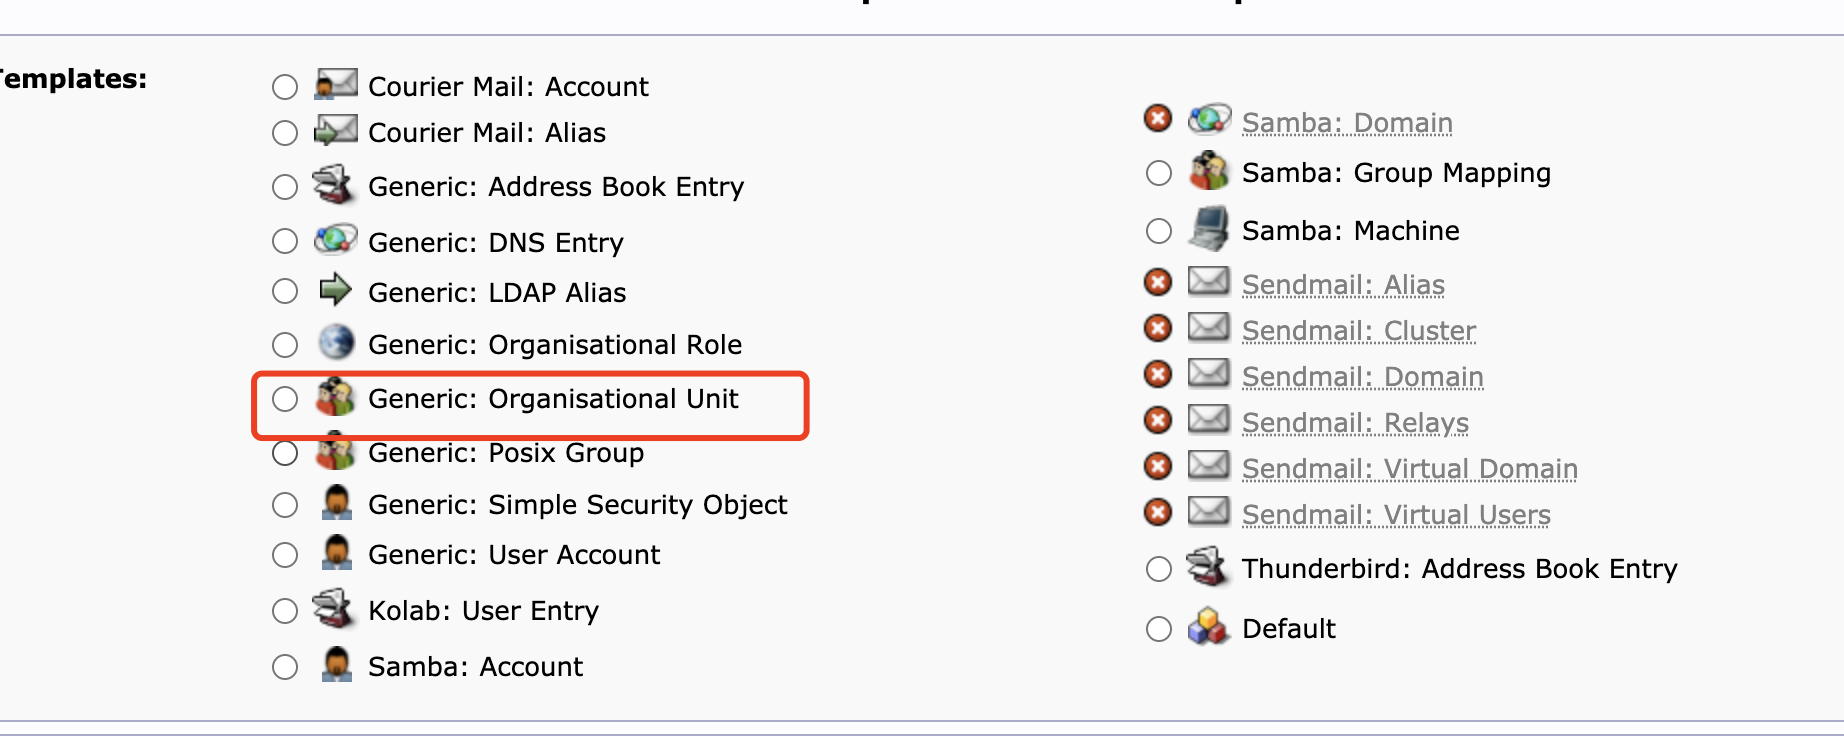Click the Samba: Machine label text
The width and height of the screenshot is (1844, 746).
pos(1350,231)
